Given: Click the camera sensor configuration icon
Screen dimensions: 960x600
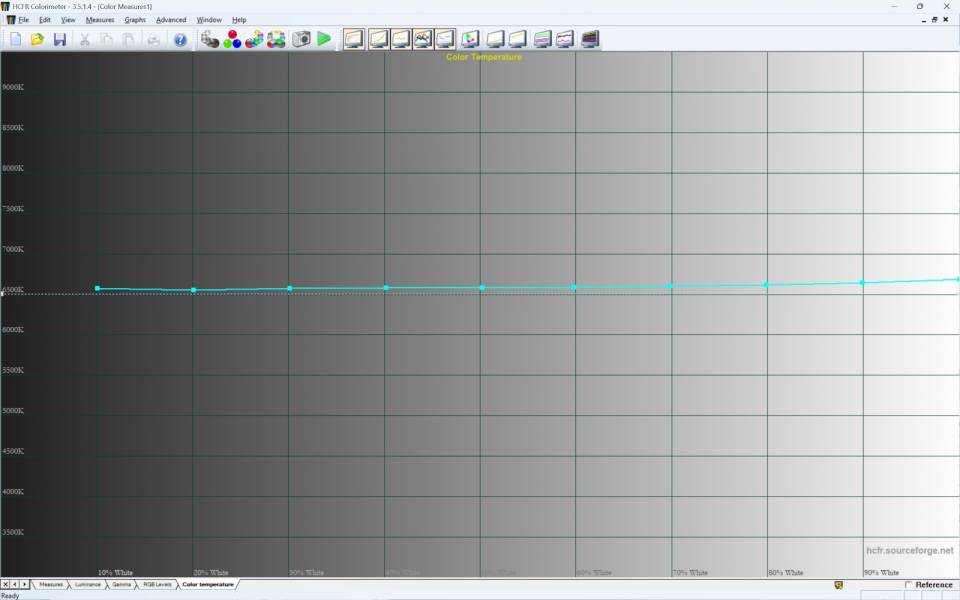Looking at the screenshot, I should pyautogui.click(x=301, y=39).
